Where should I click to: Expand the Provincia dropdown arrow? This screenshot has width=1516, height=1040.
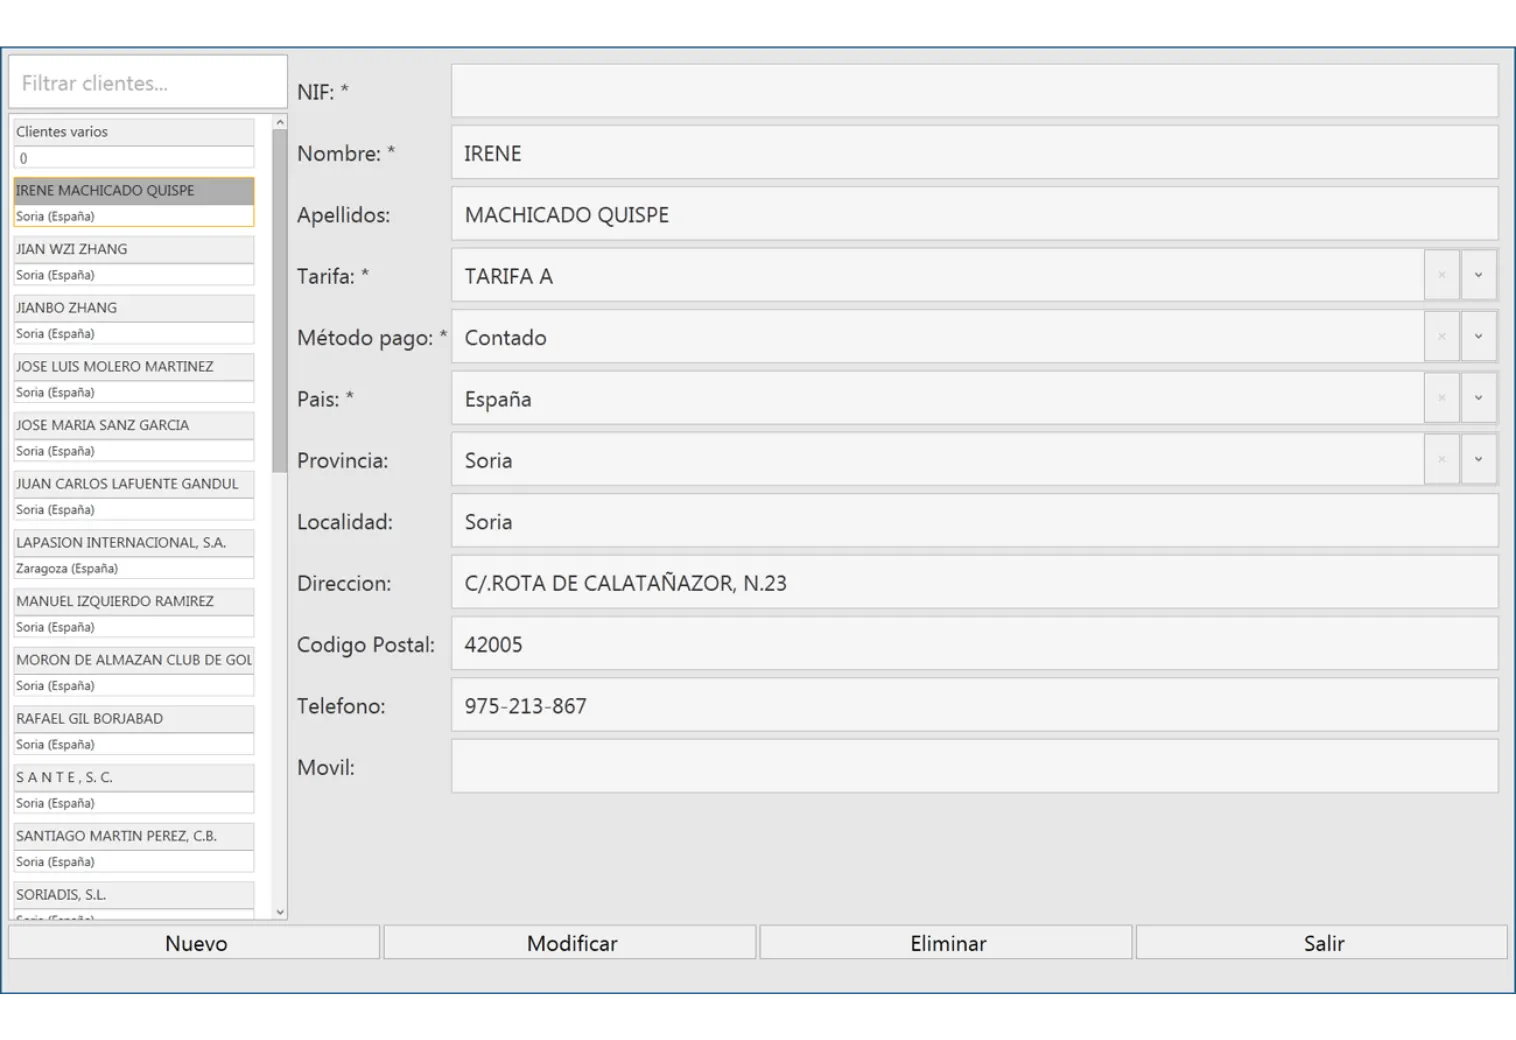pyautogui.click(x=1478, y=460)
